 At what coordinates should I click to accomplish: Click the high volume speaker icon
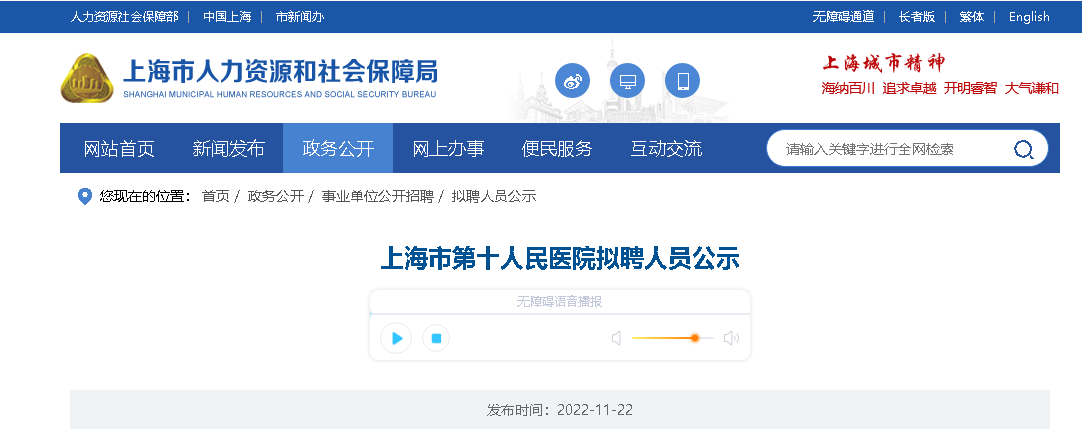pyautogui.click(x=731, y=338)
